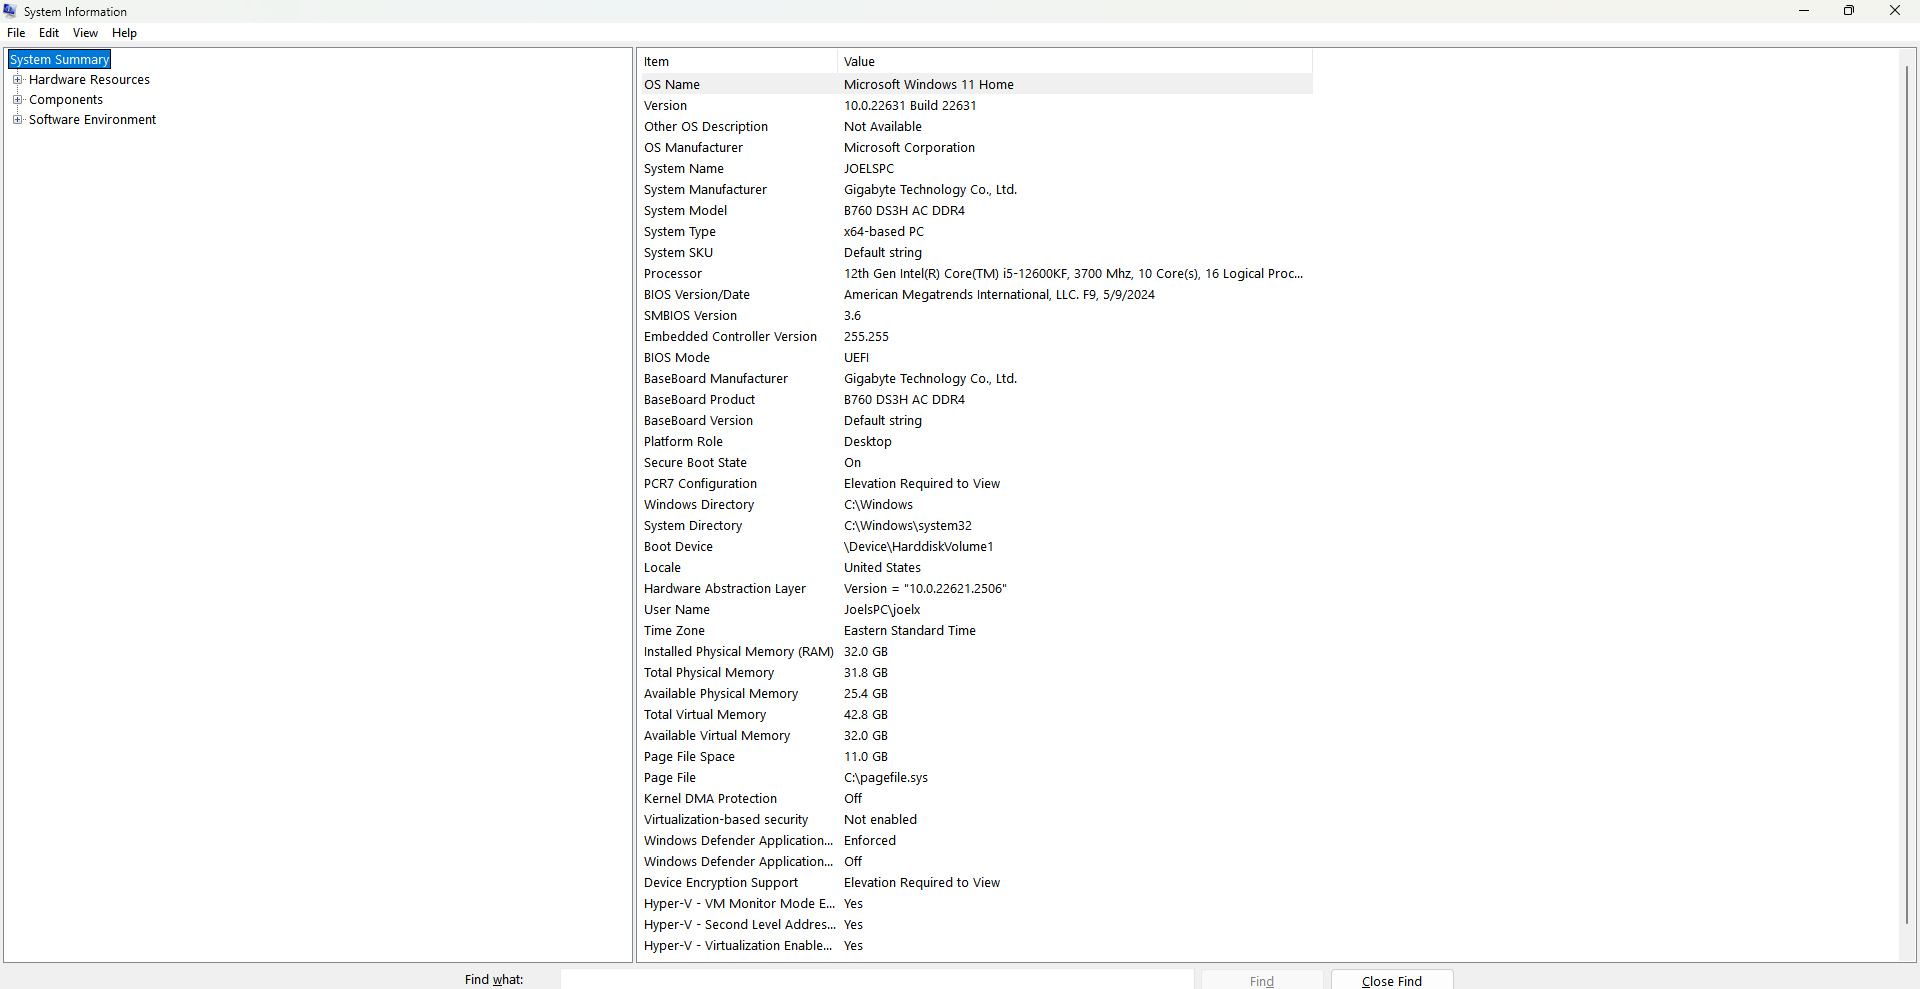The width and height of the screenshot is (1920, 989).
Task: Select the Hardware Resources tree item
Action: click(89, 80)
